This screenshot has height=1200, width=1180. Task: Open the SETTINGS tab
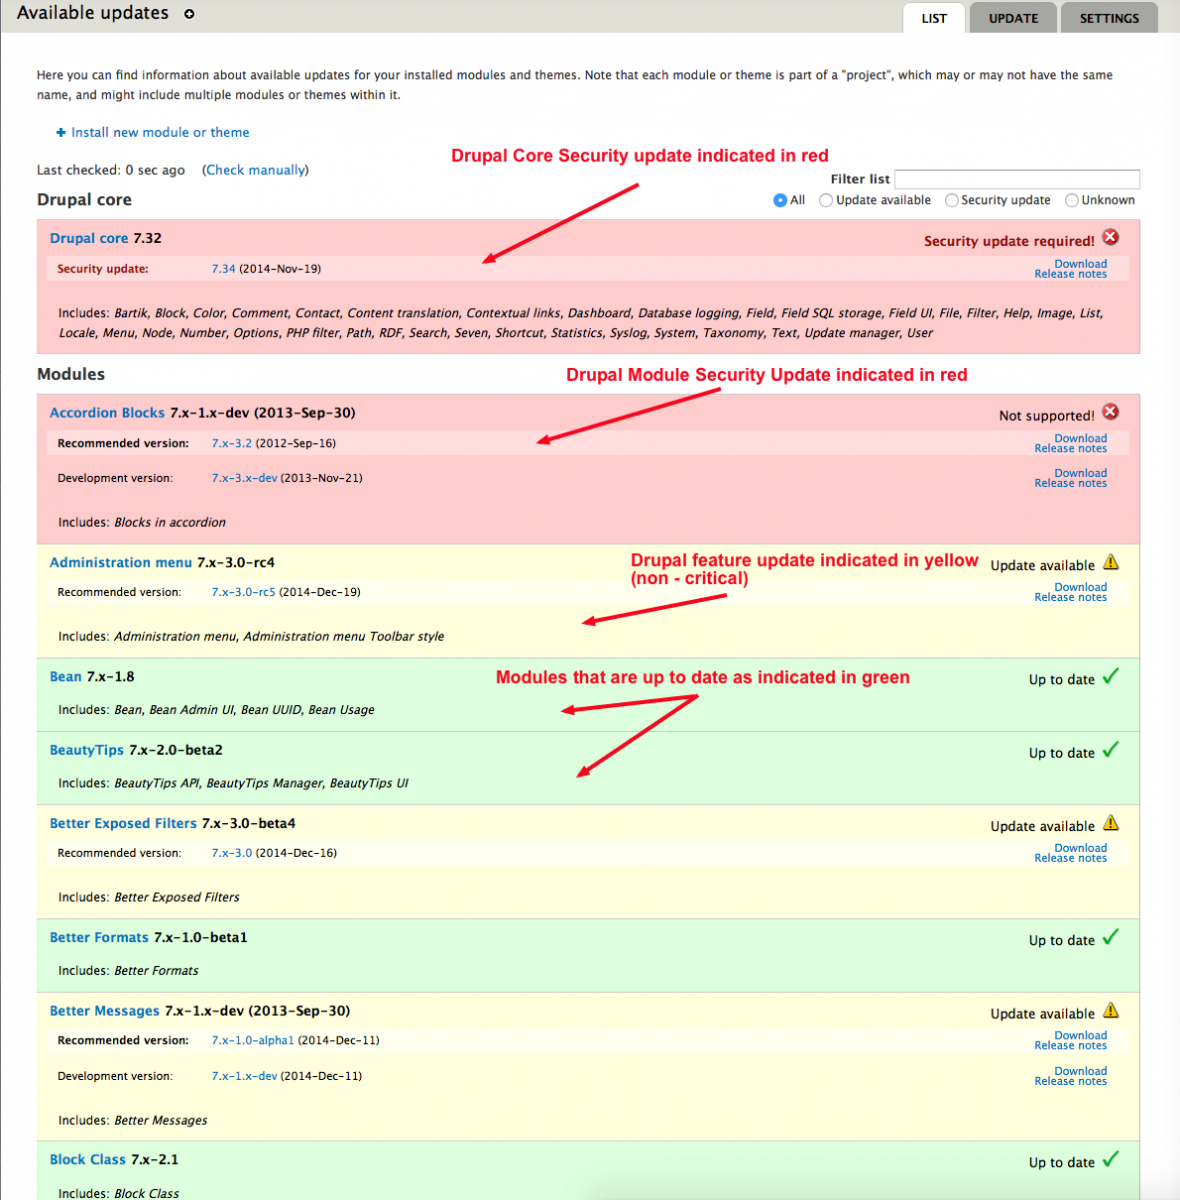point(1109,18)
